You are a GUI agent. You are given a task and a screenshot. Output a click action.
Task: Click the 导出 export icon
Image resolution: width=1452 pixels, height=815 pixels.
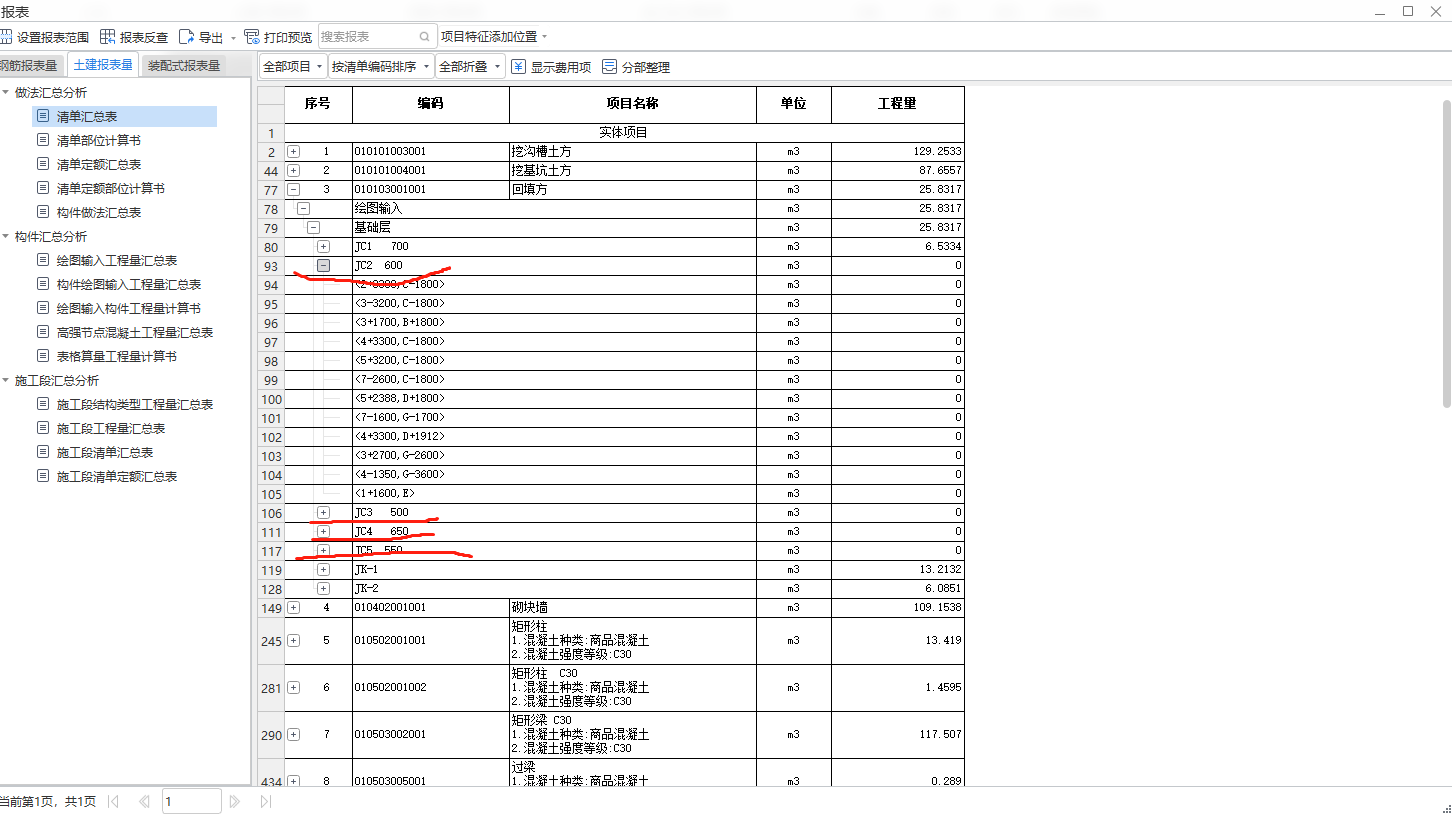[x=186, y=37]
